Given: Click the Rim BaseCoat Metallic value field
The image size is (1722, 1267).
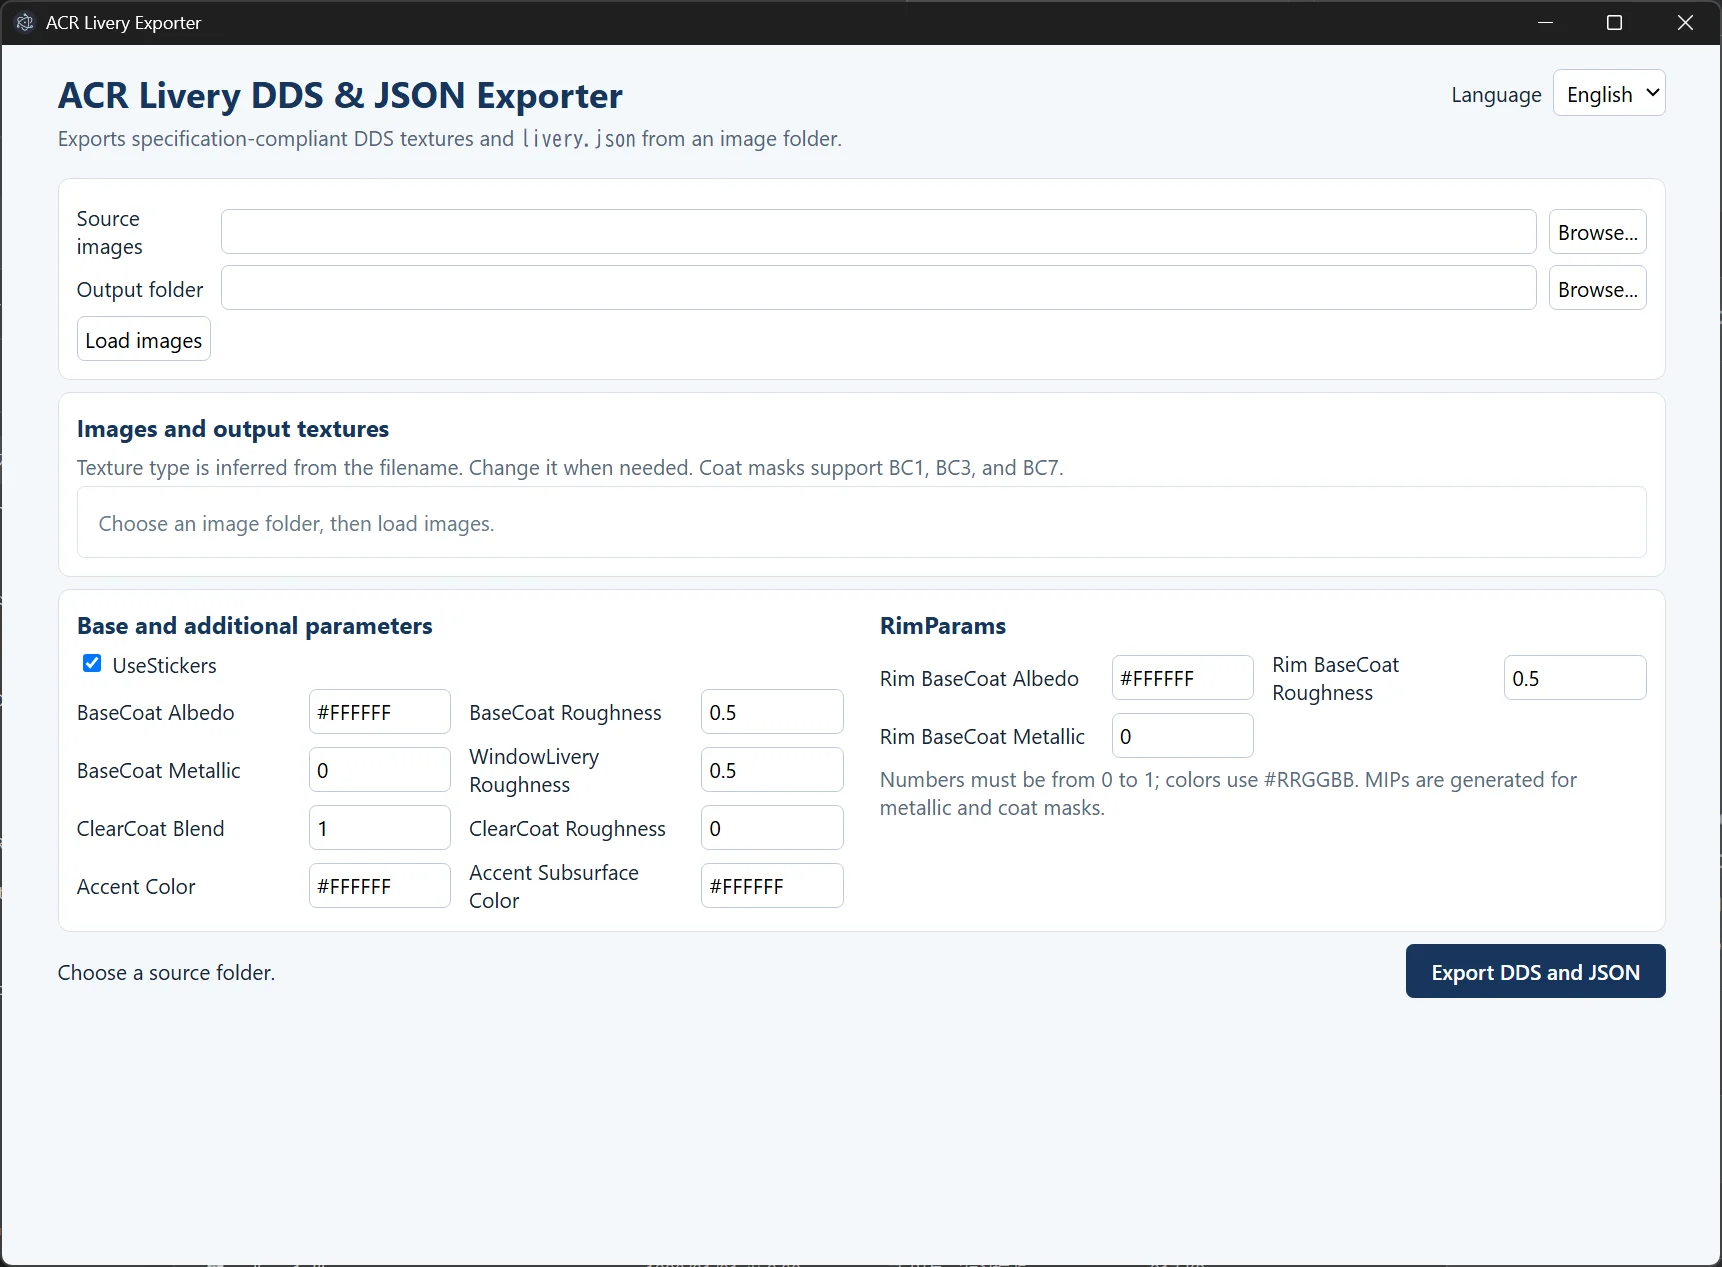Looking at the screenshot, I should point(1182,736).
